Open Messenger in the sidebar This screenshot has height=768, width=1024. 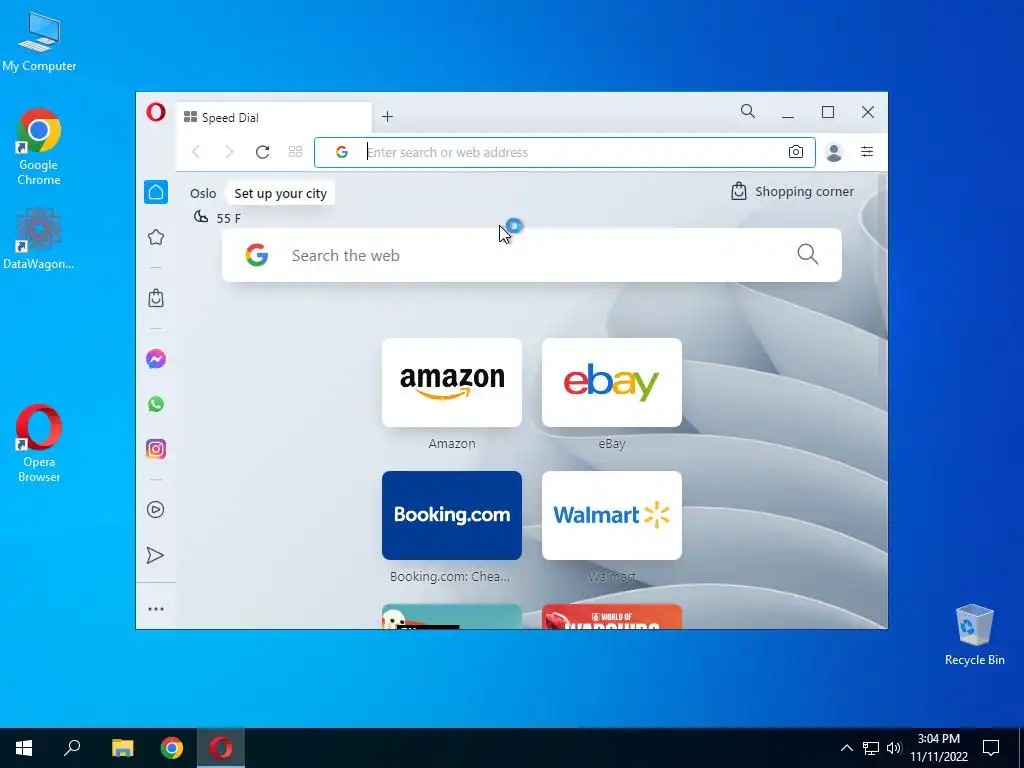(156, 359)
